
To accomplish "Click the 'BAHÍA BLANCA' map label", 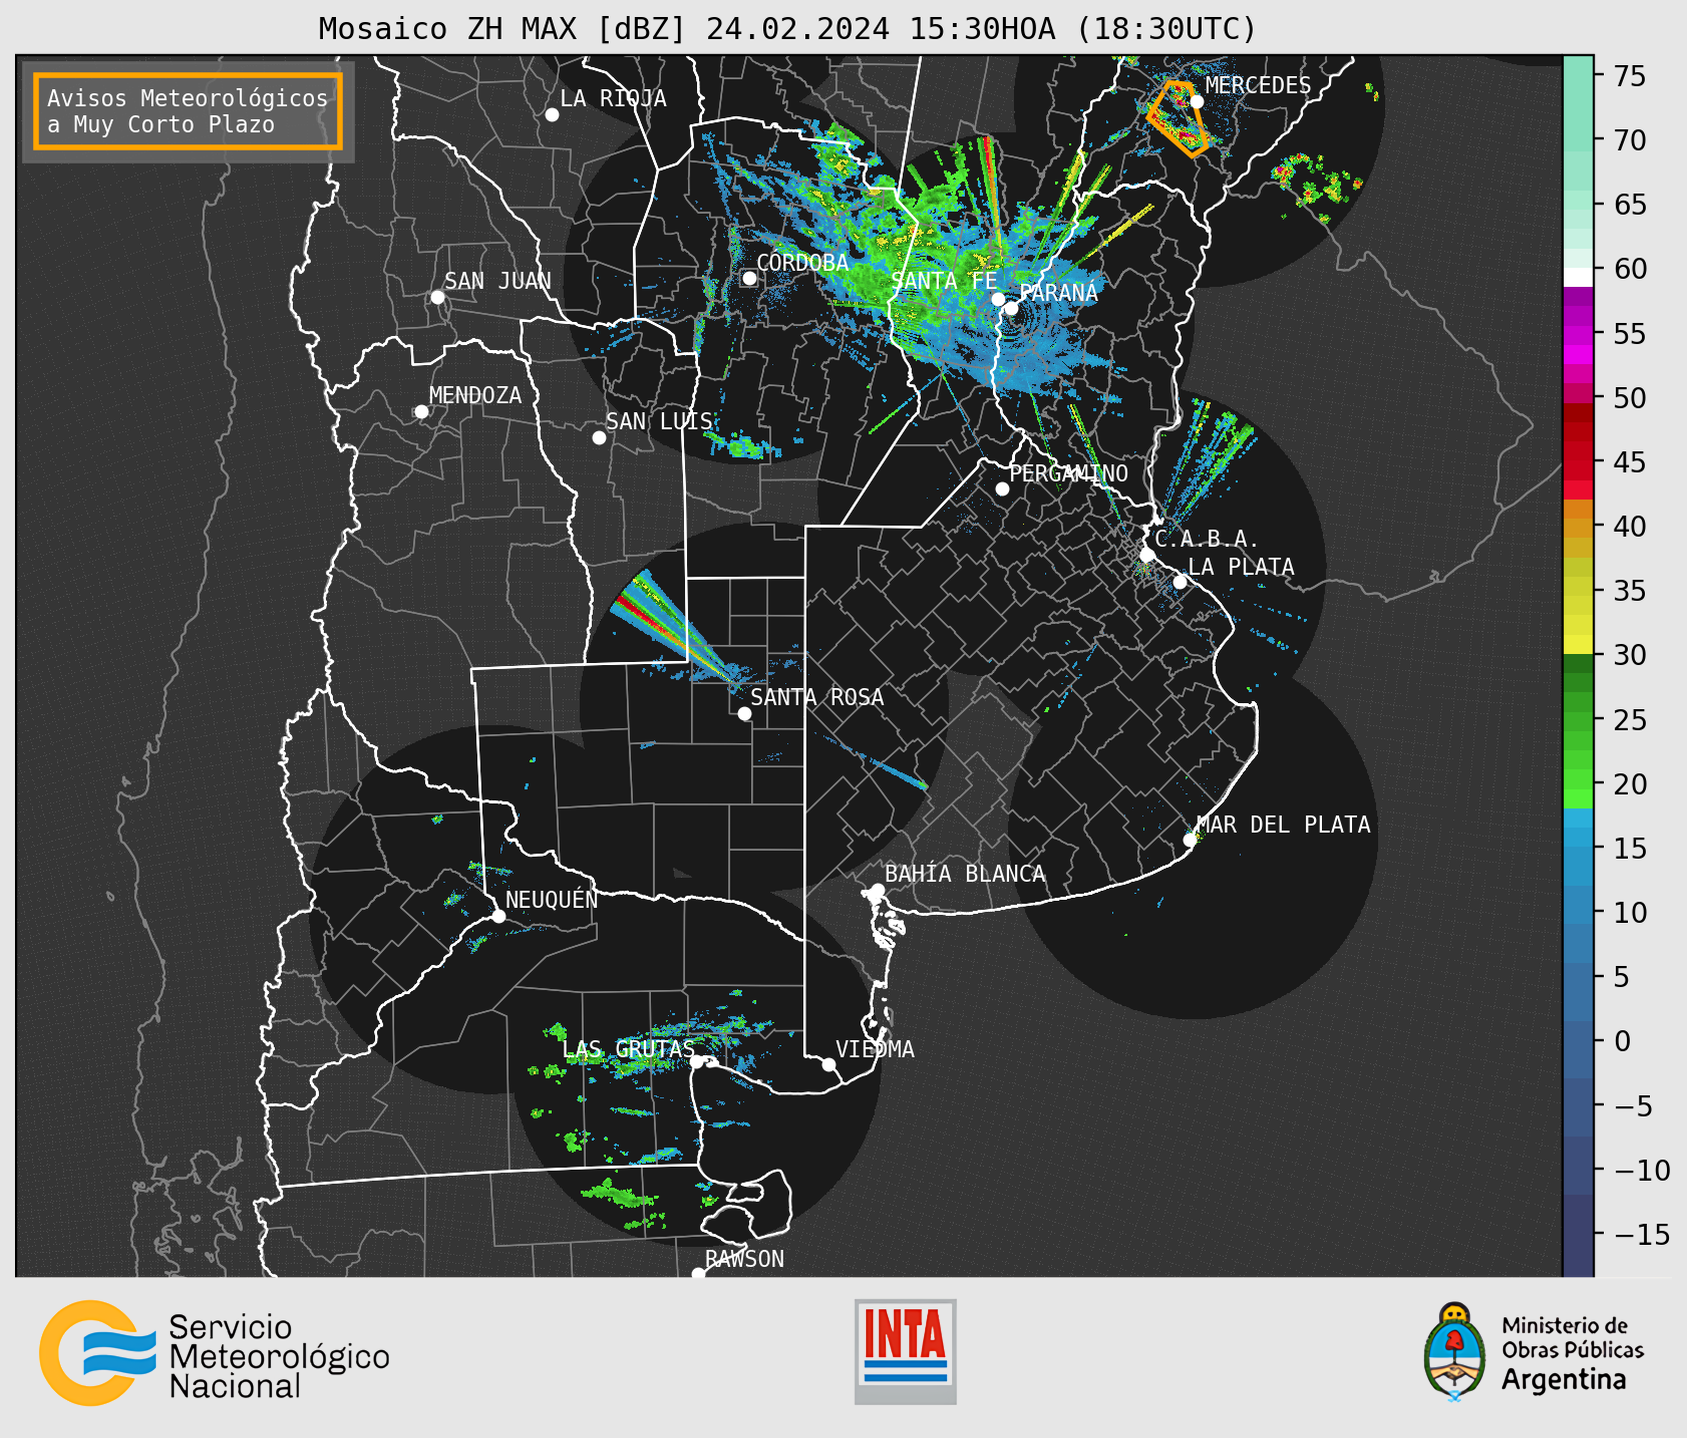I will pos(965,874).
